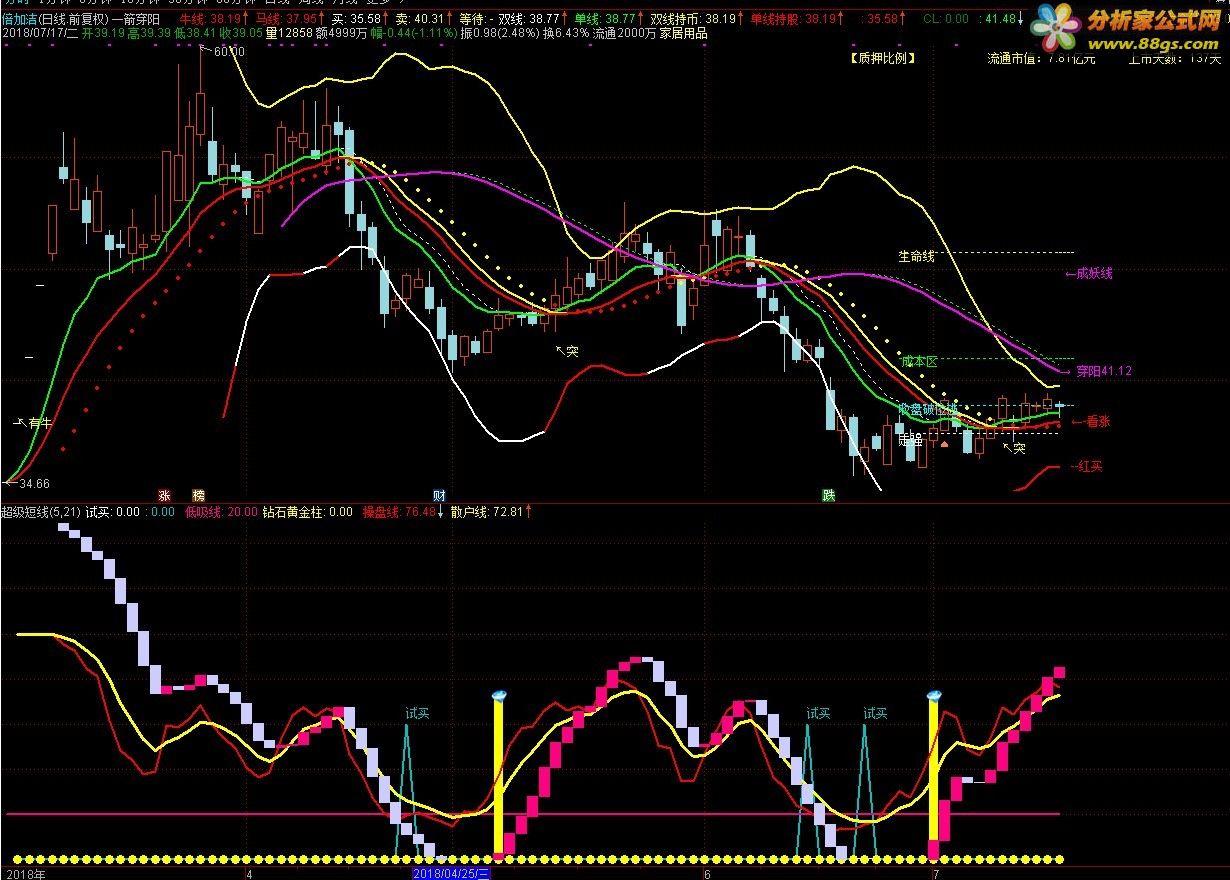Click the 34.66 low price label
The image size is (1230, 880).
tap(33, 484)
